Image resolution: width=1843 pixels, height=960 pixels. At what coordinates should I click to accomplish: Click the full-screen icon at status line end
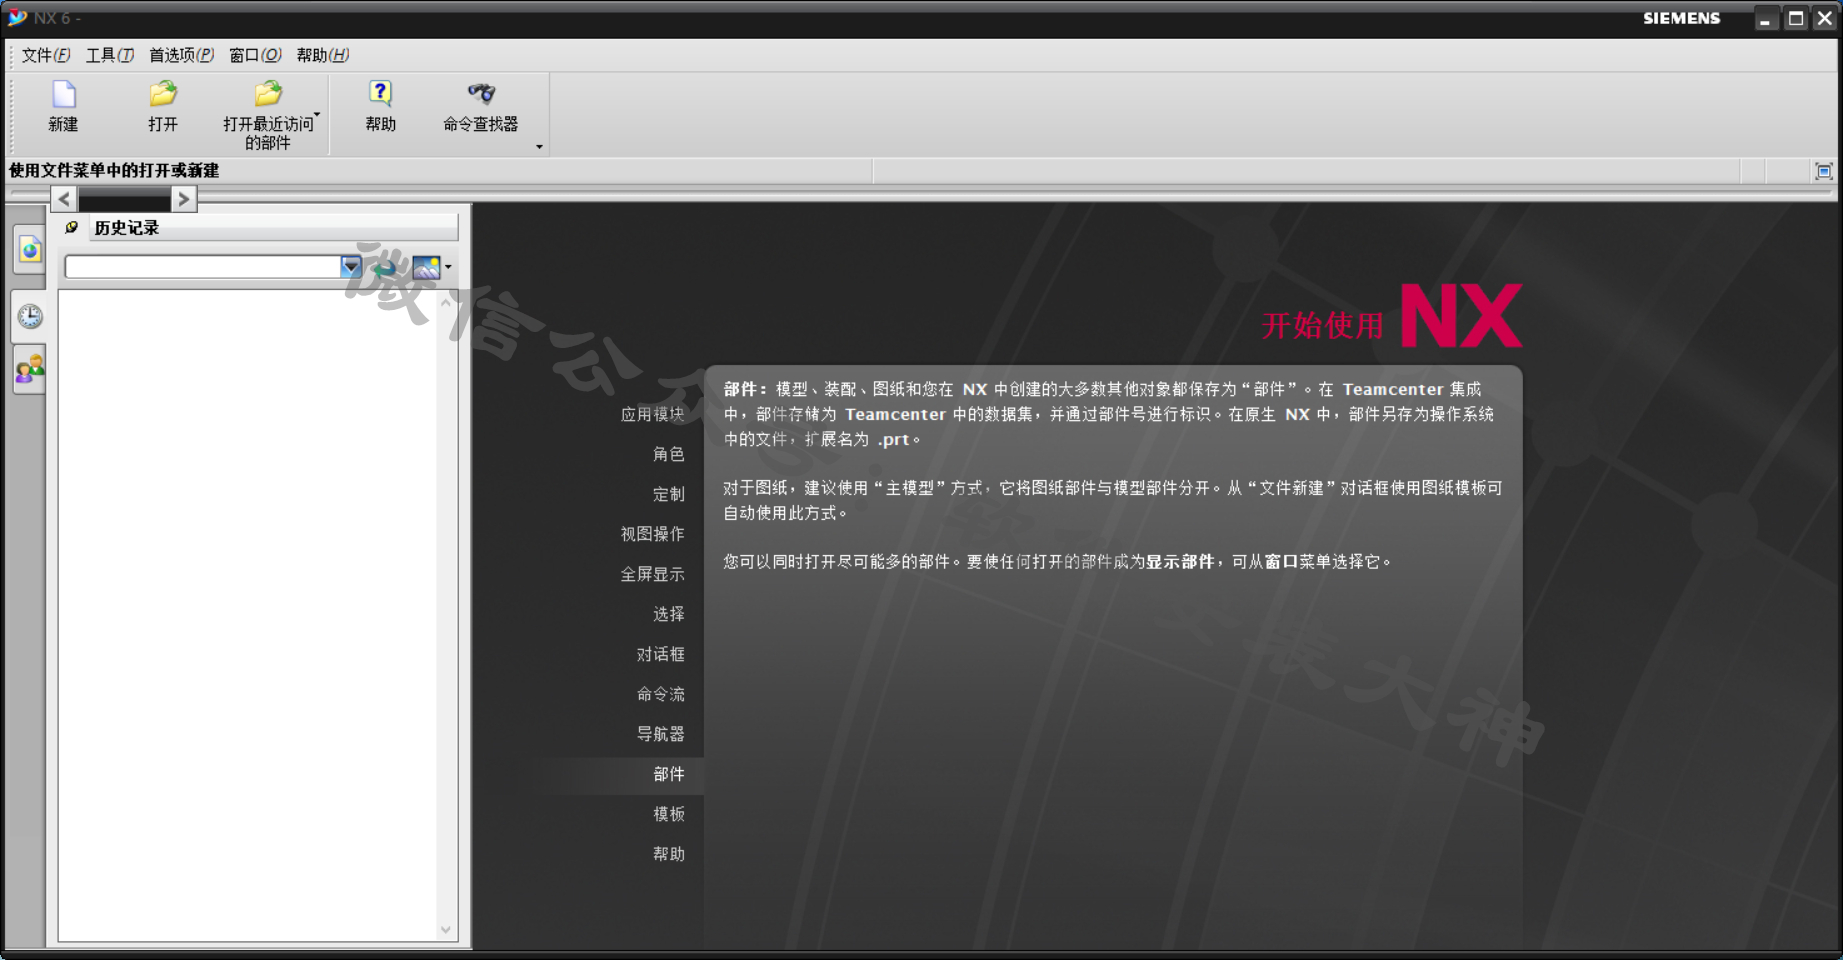pos(1824,171)
